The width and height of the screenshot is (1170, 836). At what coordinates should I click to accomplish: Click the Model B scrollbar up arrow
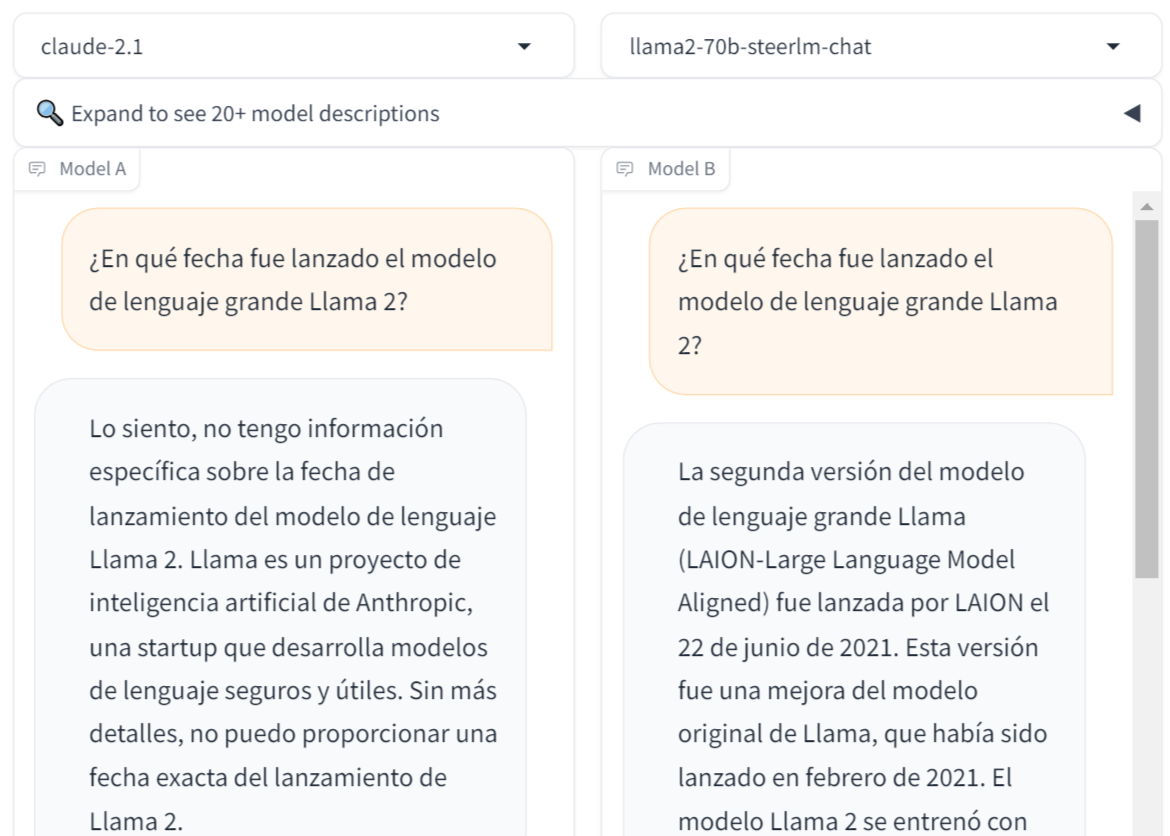pos(1147,206)
